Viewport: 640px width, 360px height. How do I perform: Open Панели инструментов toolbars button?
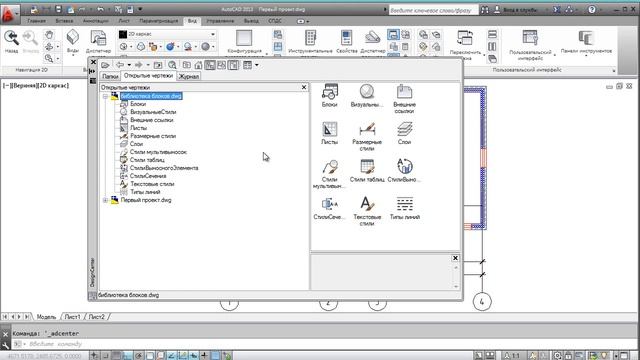586,42
